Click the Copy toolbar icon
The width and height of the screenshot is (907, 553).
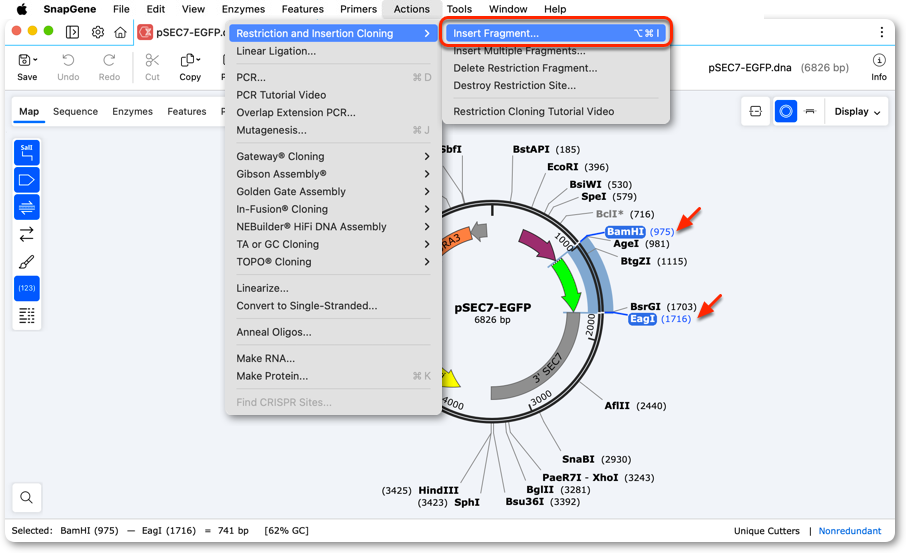190,60
